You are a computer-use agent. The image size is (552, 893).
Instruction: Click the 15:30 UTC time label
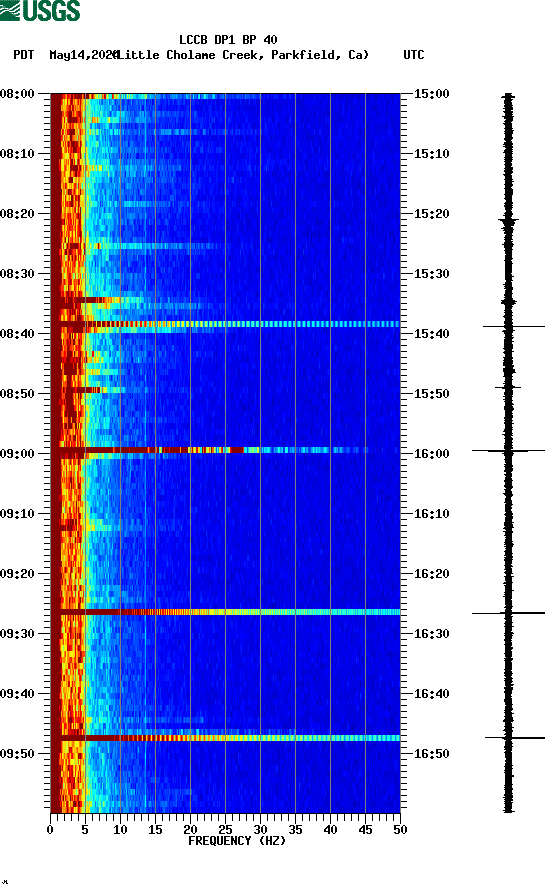[x=431, y=273]
